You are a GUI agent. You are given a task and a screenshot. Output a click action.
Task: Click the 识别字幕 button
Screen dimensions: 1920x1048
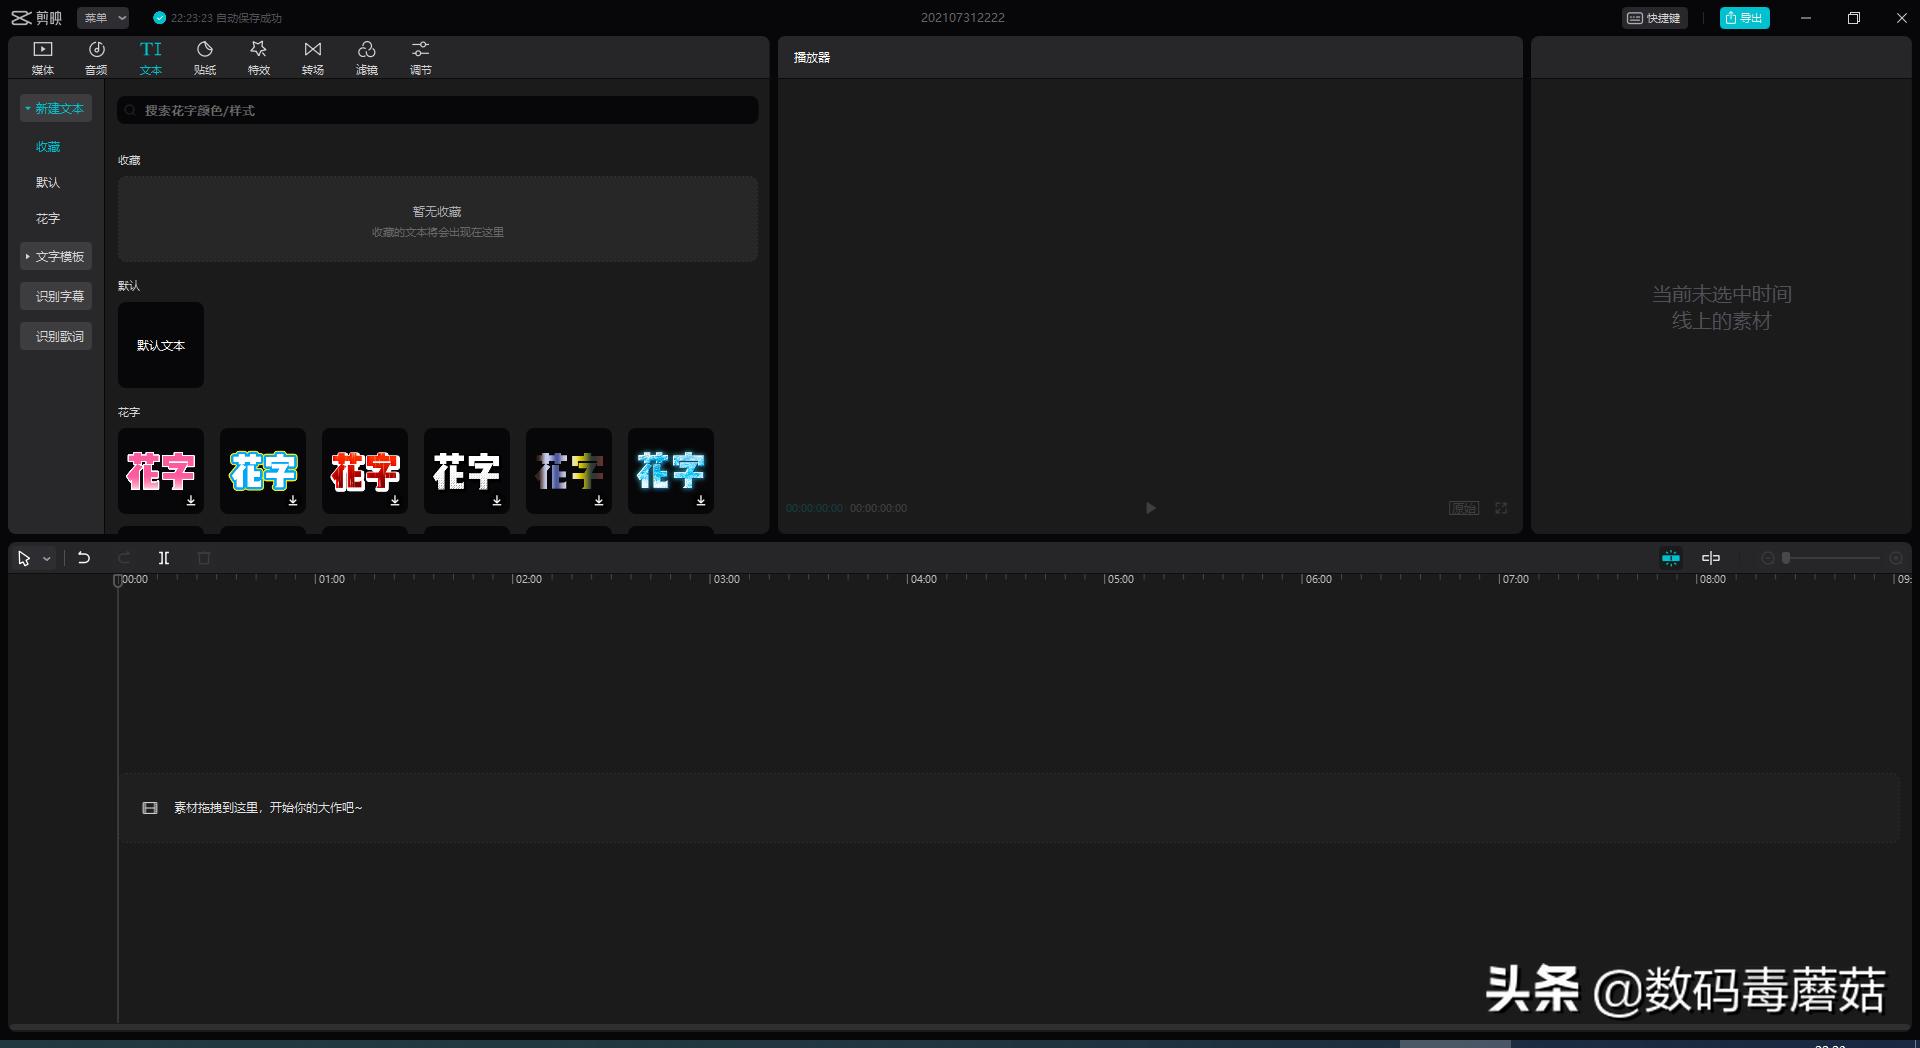point(56,296)
